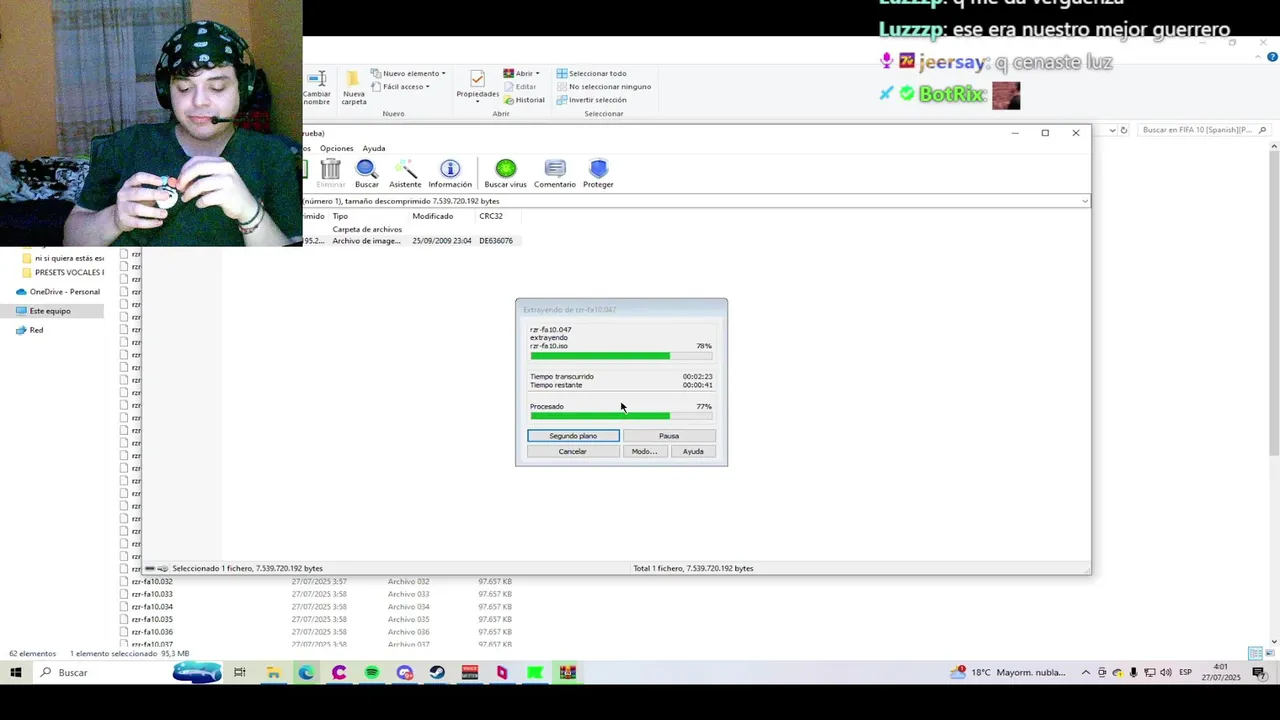Click Segundo plano in the extraction dialog
Screen dimensions: 1280x720
click(x=573, y=436)
